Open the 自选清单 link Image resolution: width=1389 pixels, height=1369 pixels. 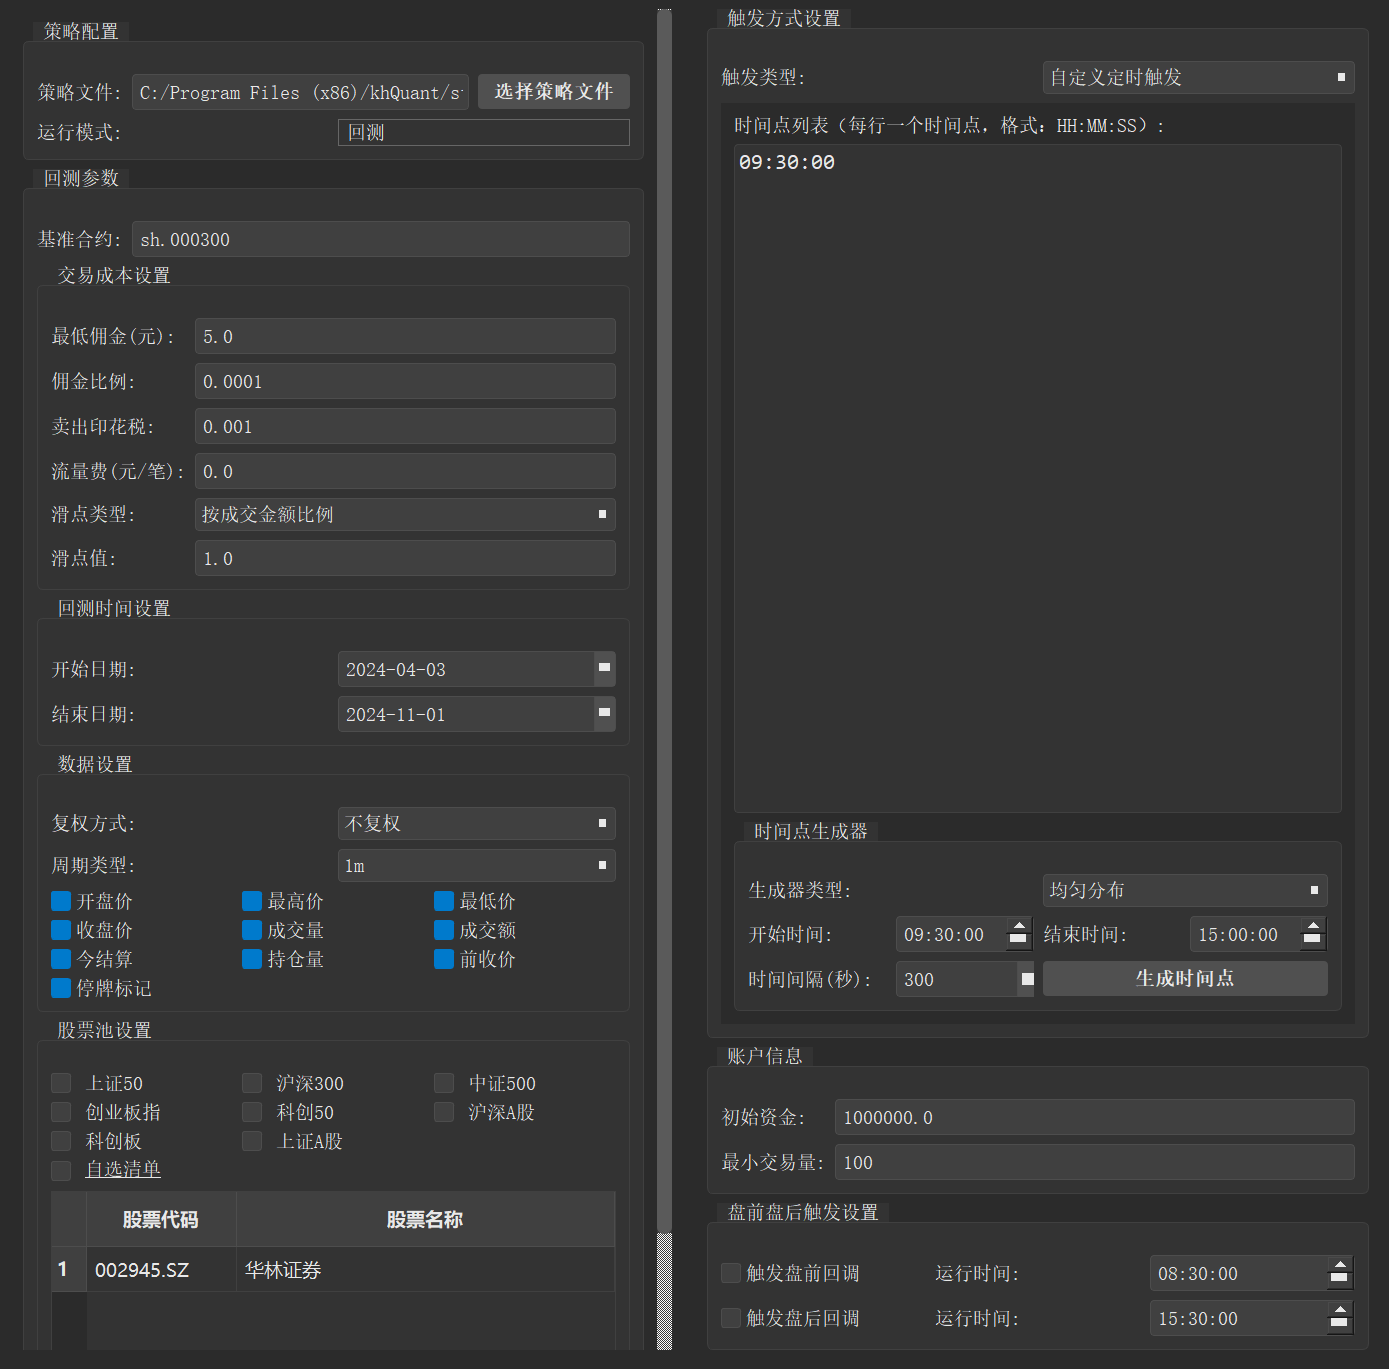pyautogui.click(x=123, y=1170)
